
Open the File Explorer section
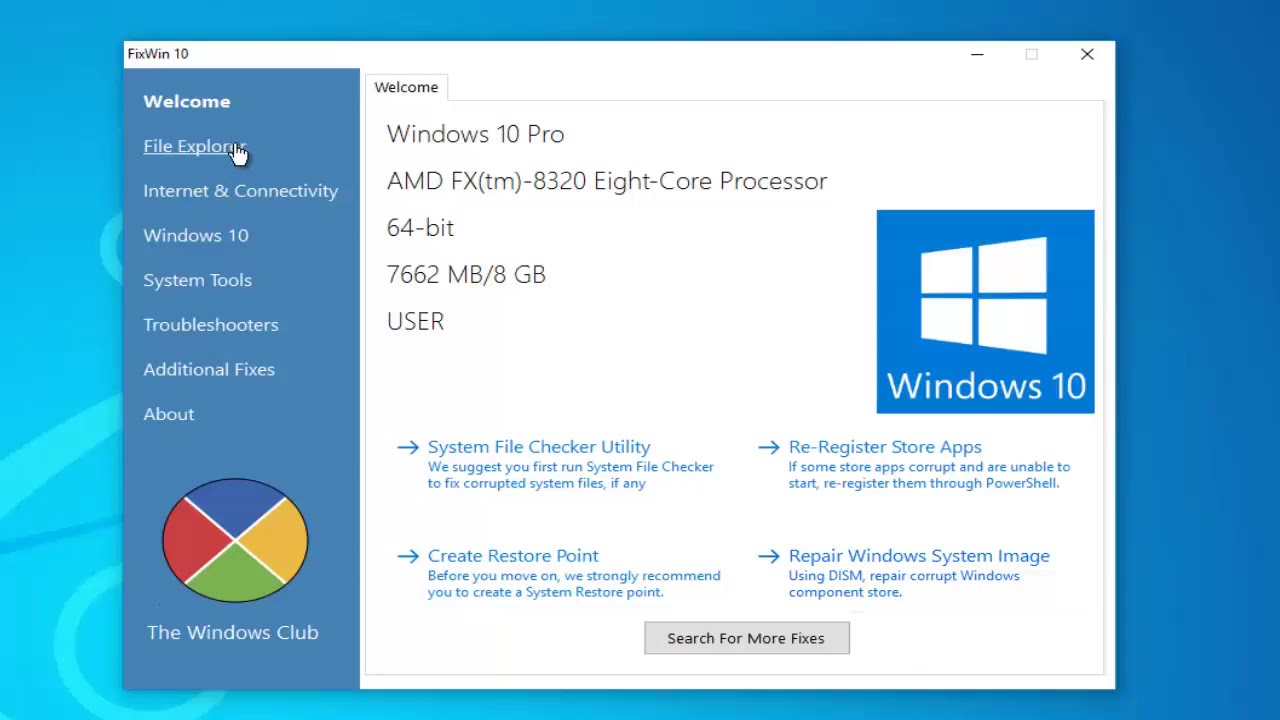point(194,146)
